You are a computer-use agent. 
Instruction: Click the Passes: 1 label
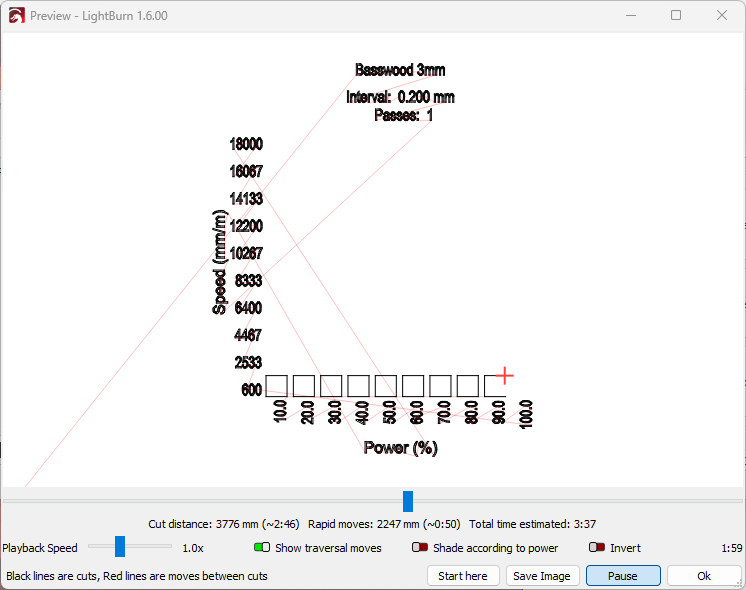(403, 115)
